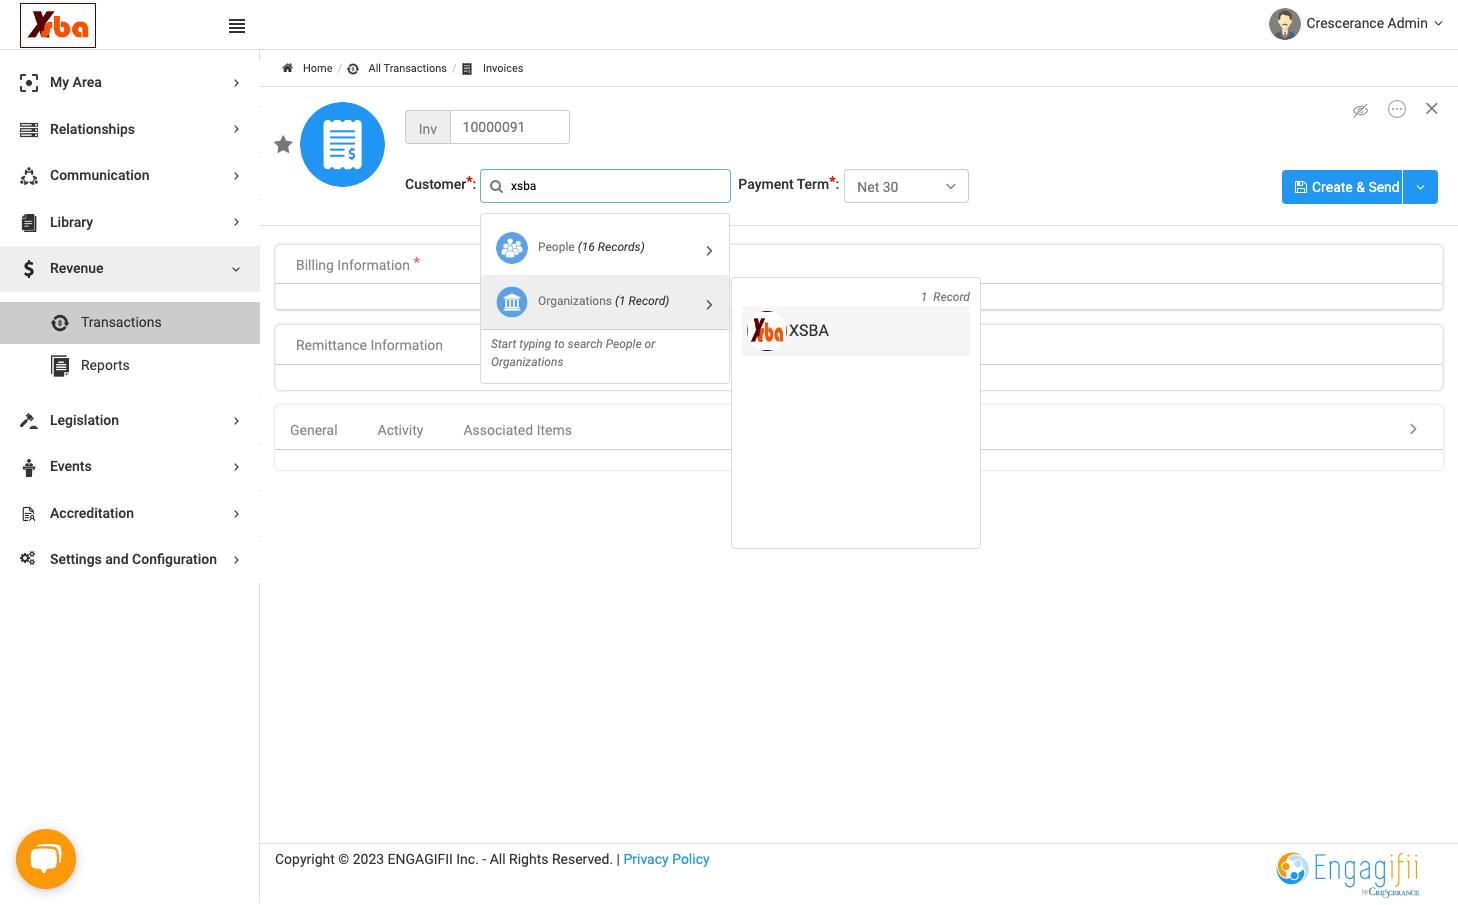Click the invoice number field 10000091

coord(510,127)
